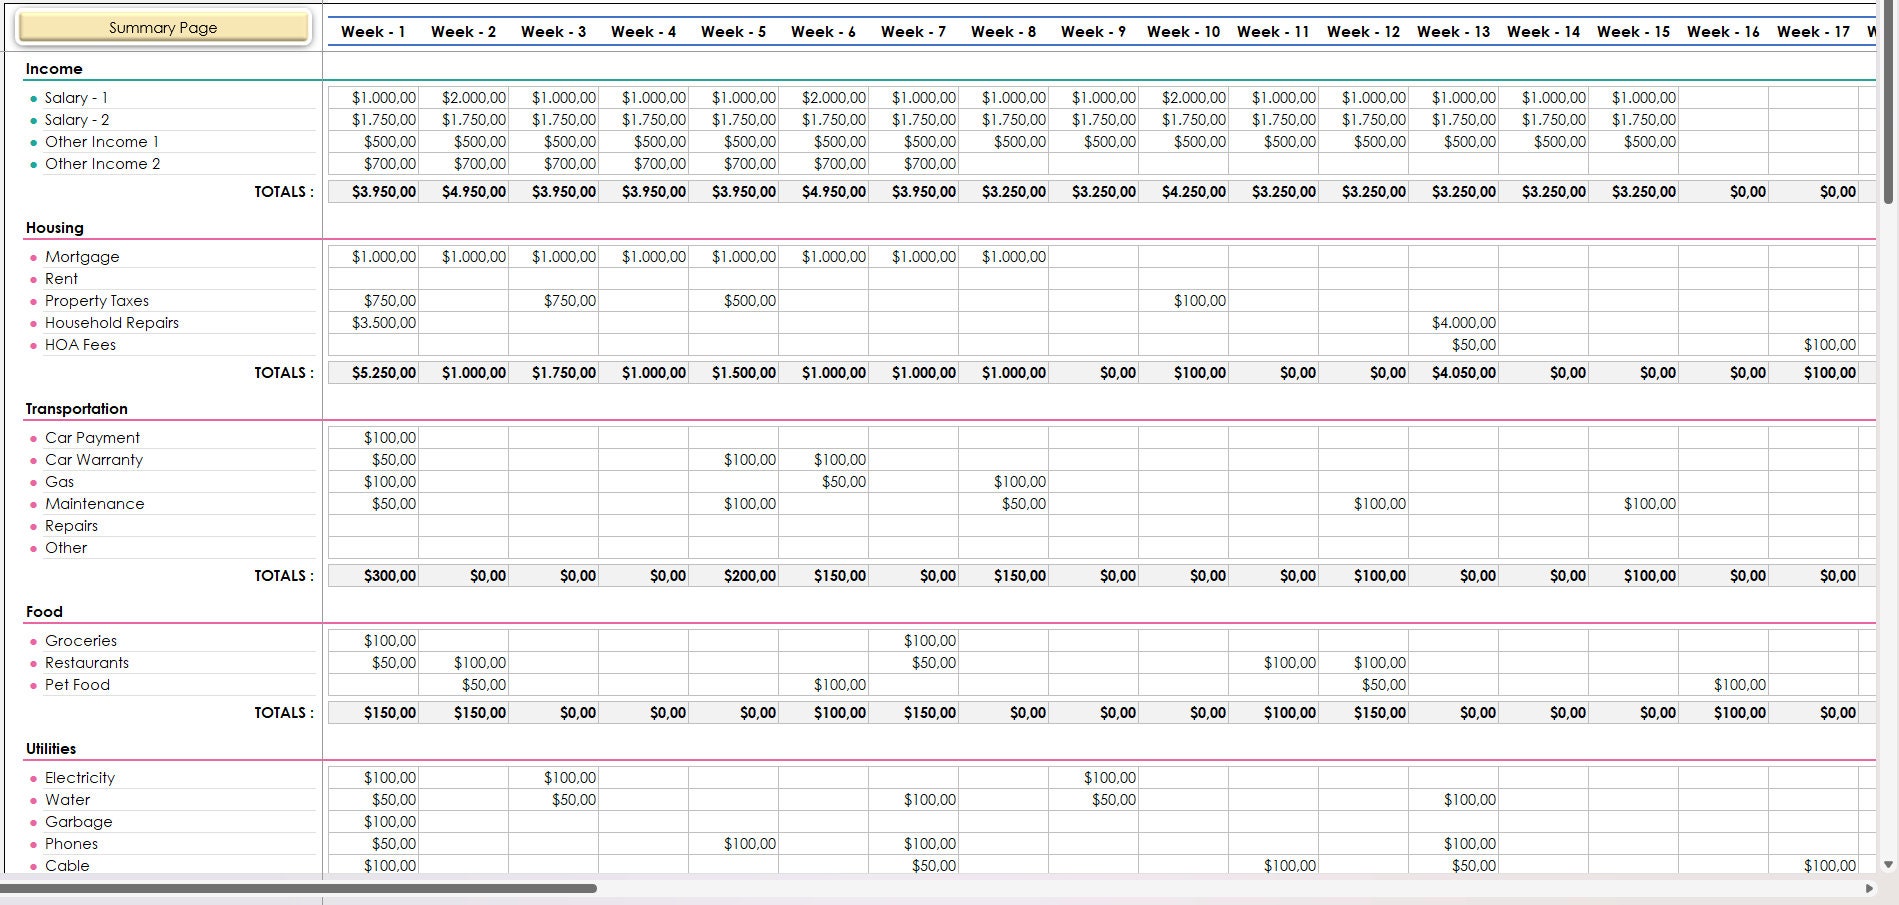Click the Utilities section heading
This screenshot has width=1899, height=905.
pos(51,749)
